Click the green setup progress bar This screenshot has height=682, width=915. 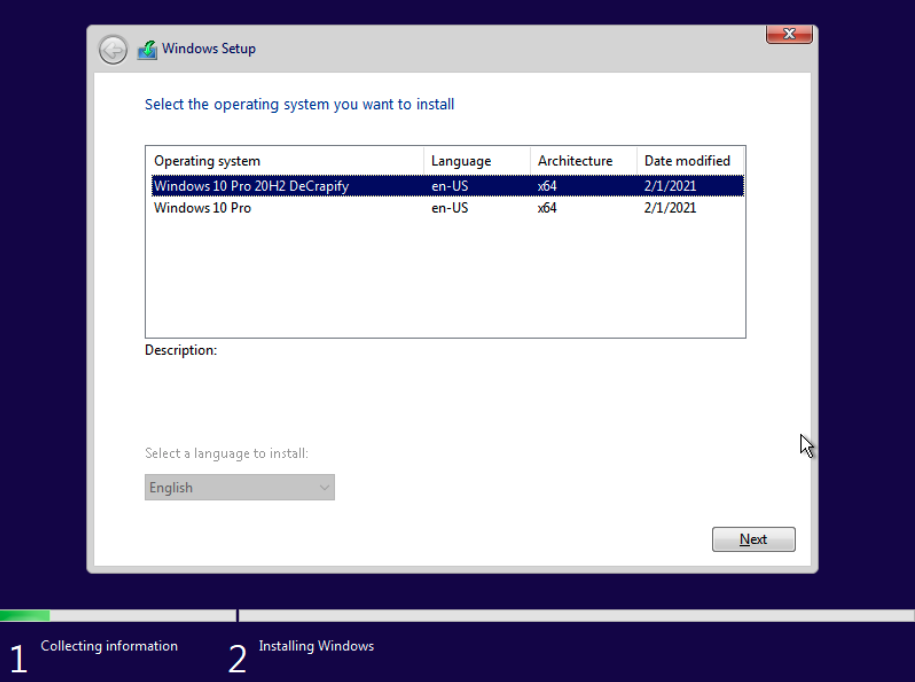[x=25, y=615]
